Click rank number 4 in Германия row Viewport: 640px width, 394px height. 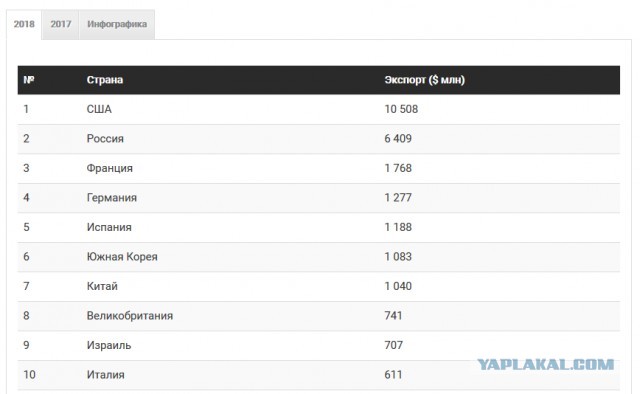[x=26, y=198]
